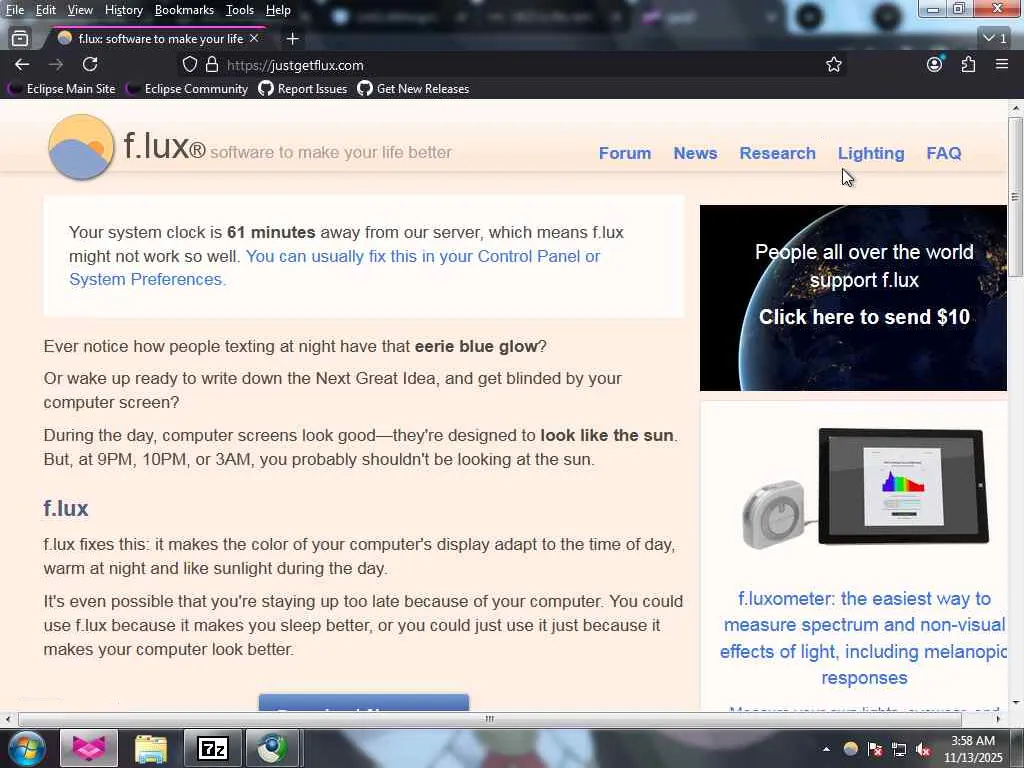Click the site security padlock icon
The image size is (1024, 768).
click(x=212, y=65)
